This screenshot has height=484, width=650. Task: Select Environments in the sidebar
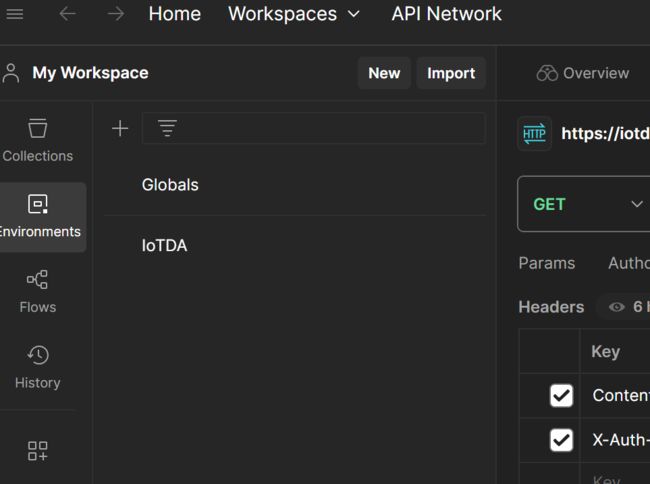(x=41, y=217)
